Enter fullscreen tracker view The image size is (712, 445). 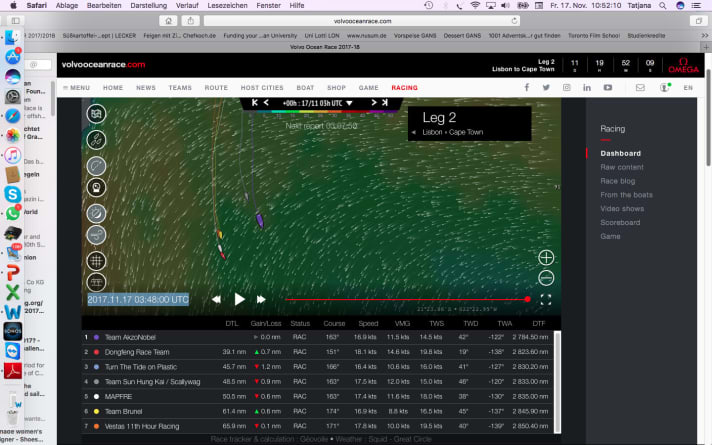tap(546, 299)
